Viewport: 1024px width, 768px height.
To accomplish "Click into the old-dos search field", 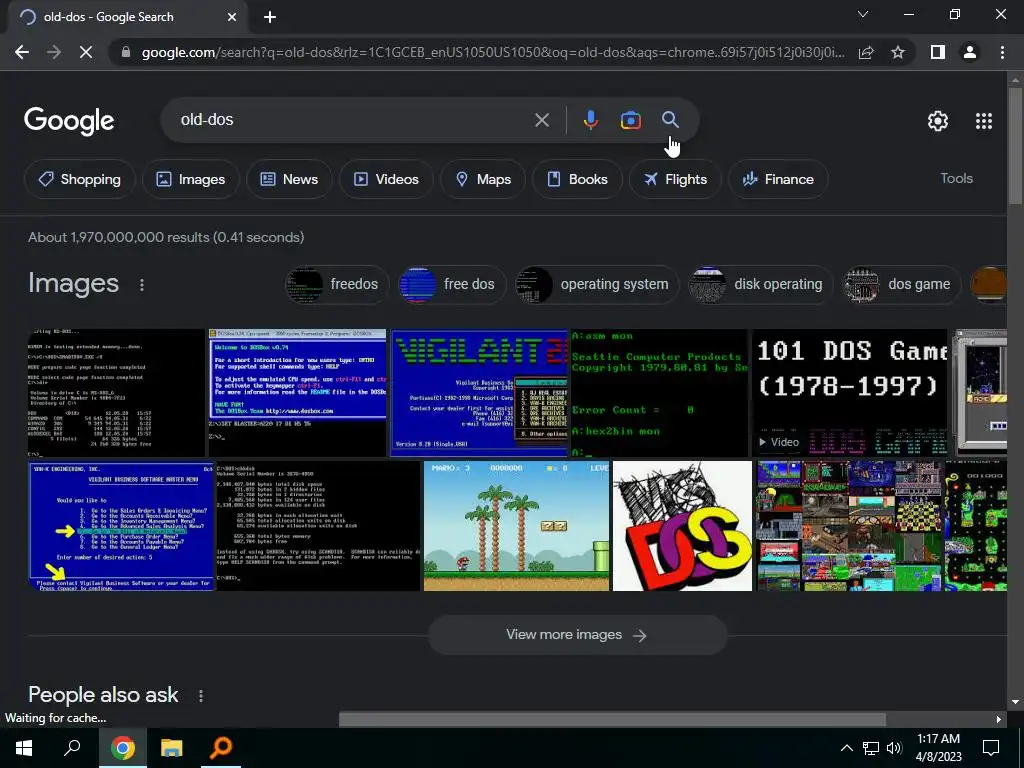I will [353, 120].
